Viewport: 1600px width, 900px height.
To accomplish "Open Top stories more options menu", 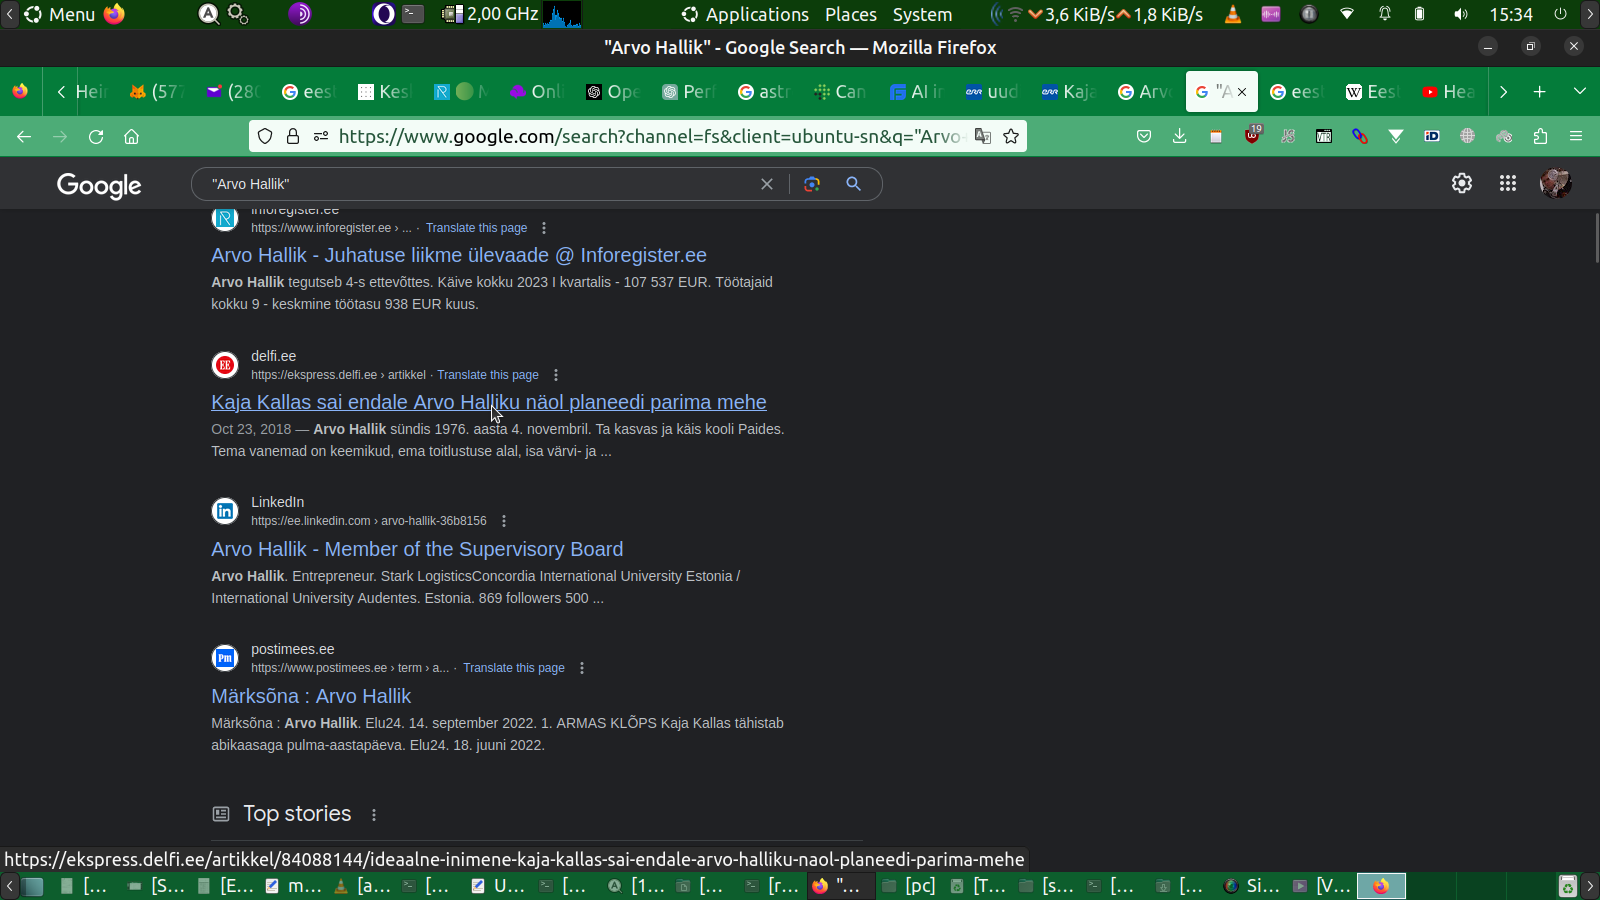I will pyautogui.click(x=374, y=815).
